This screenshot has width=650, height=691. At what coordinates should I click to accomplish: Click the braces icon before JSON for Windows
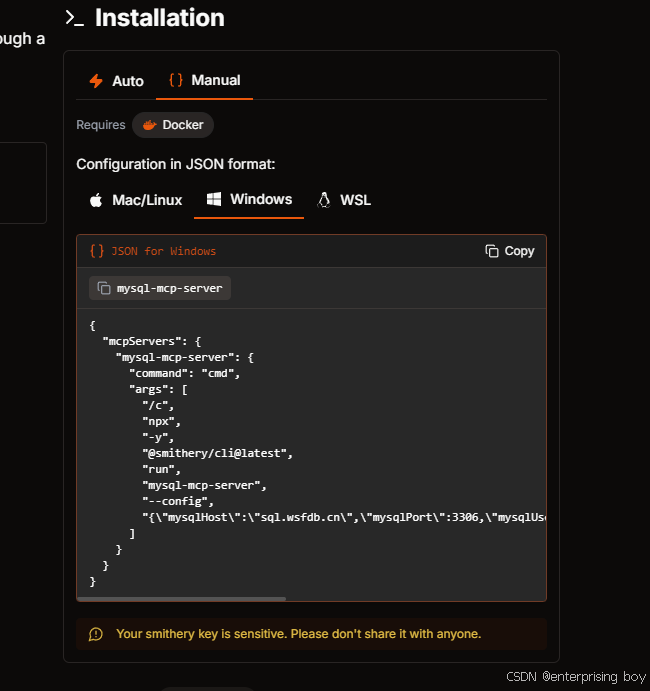click(x=97, y=251)
